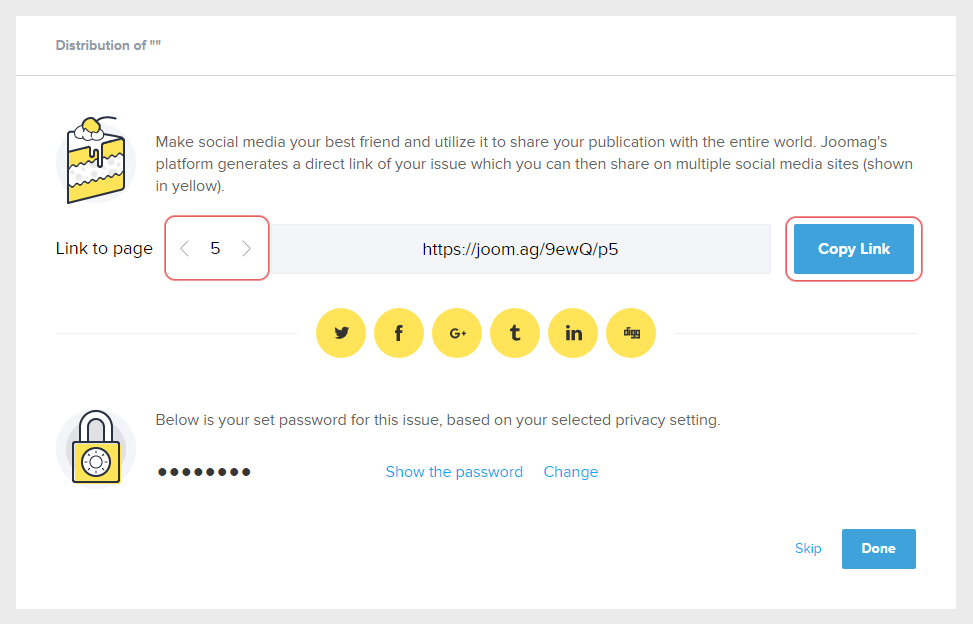The image size is (973, 624).
Task: Click the page number 5 value
Action: pyautogui.click(x=215, y=249)
